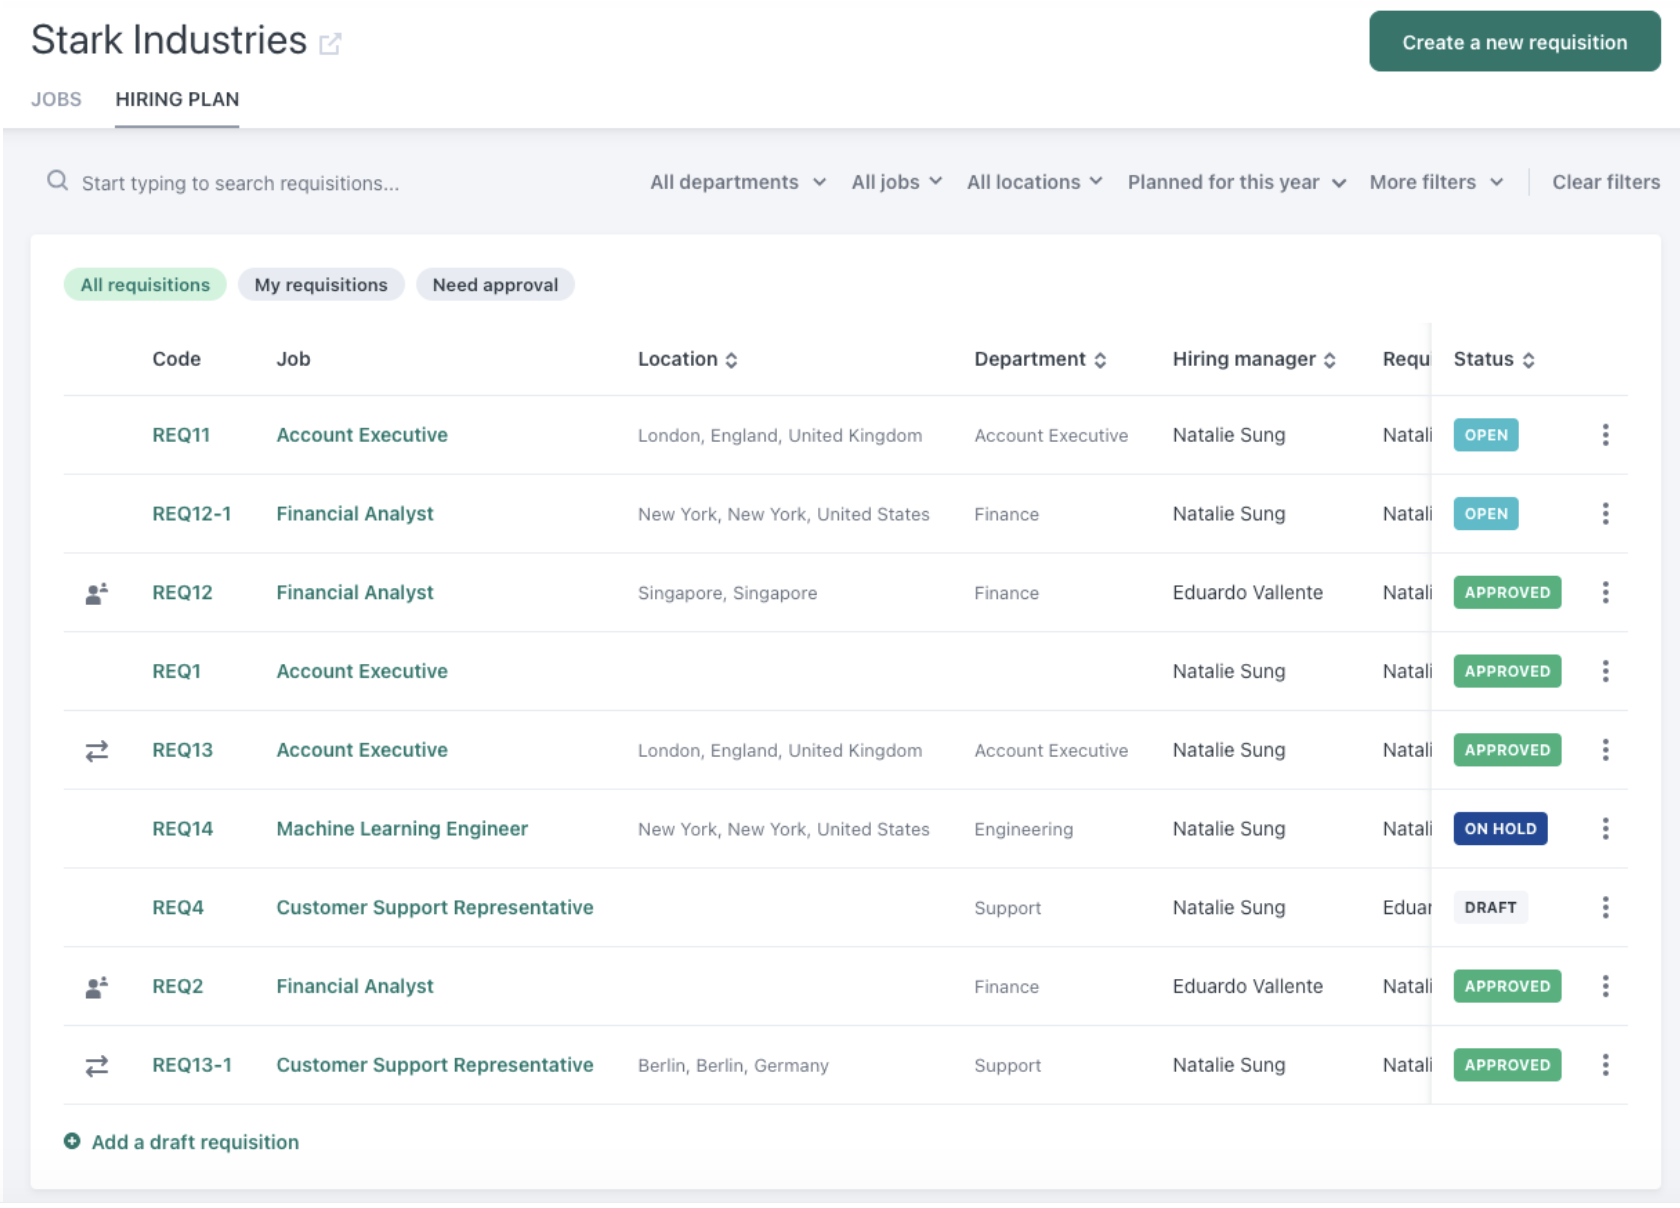Select the All requisitions filter pill

[x=145, y=285]
